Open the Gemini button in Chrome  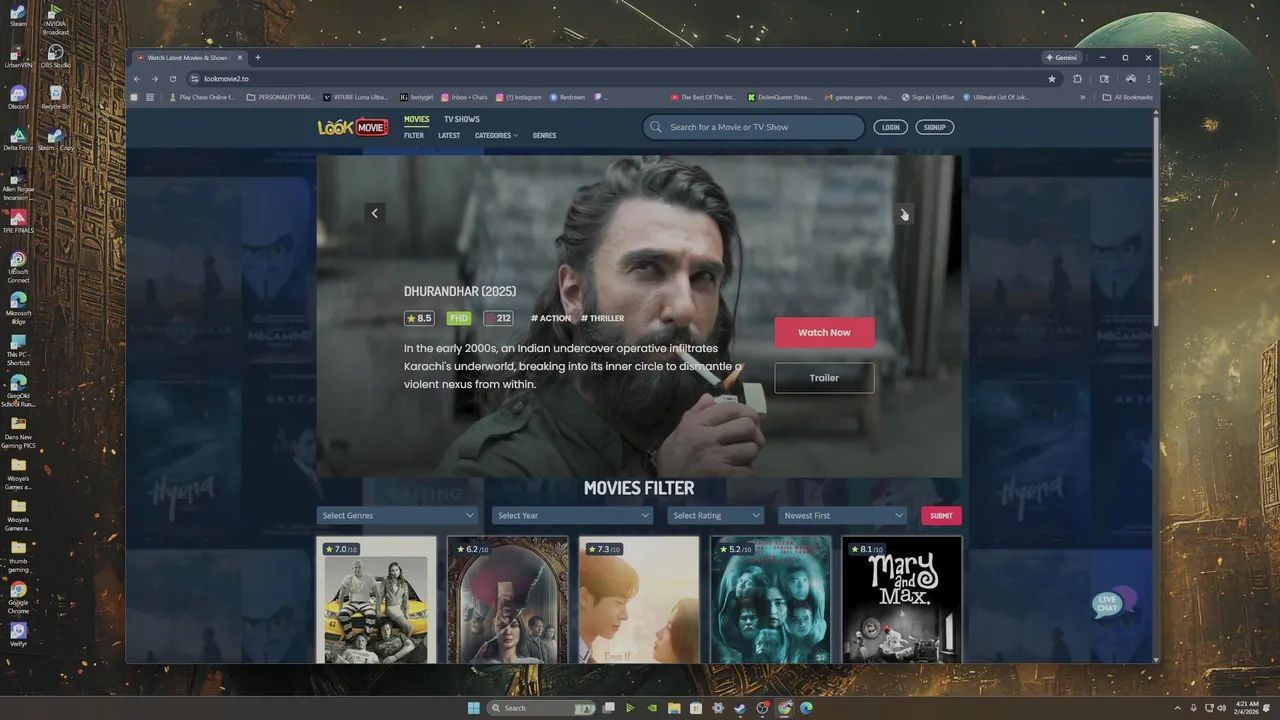1062,57
